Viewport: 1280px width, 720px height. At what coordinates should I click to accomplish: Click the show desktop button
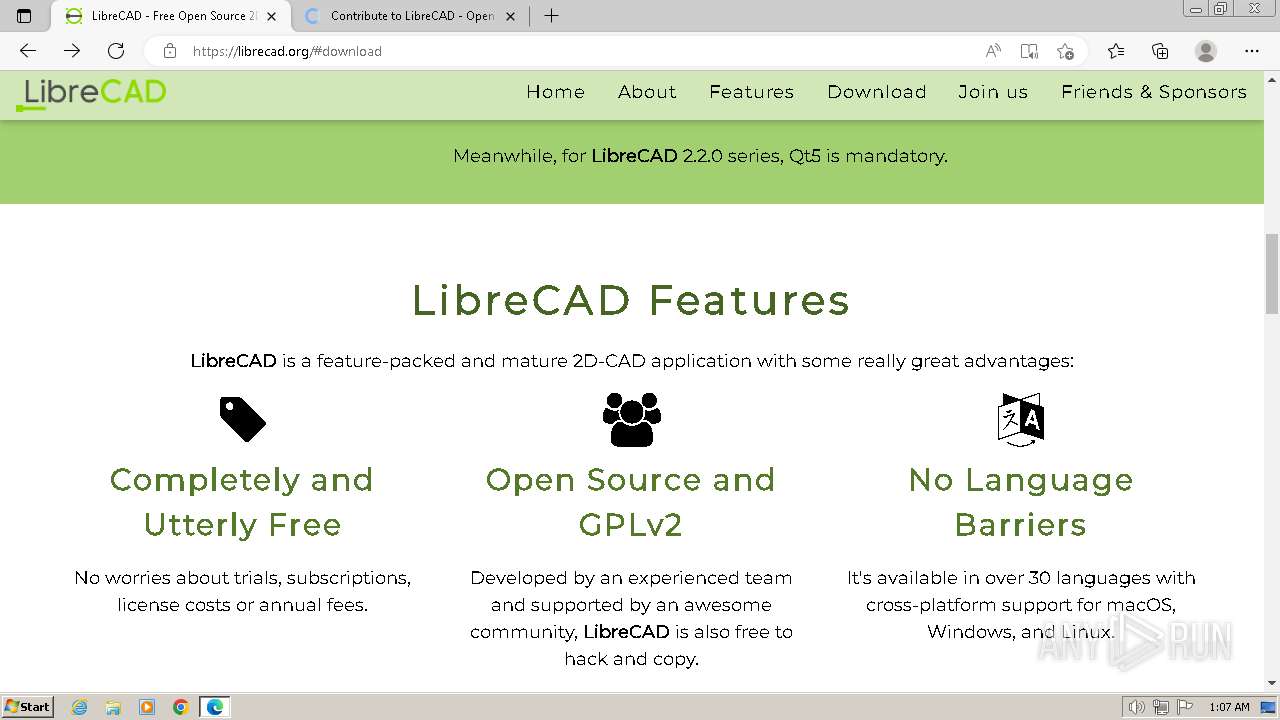[1269, 707]
